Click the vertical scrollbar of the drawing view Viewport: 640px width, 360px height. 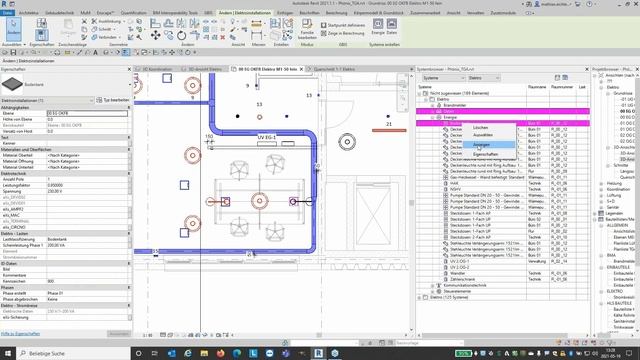(x=411, y=202)
